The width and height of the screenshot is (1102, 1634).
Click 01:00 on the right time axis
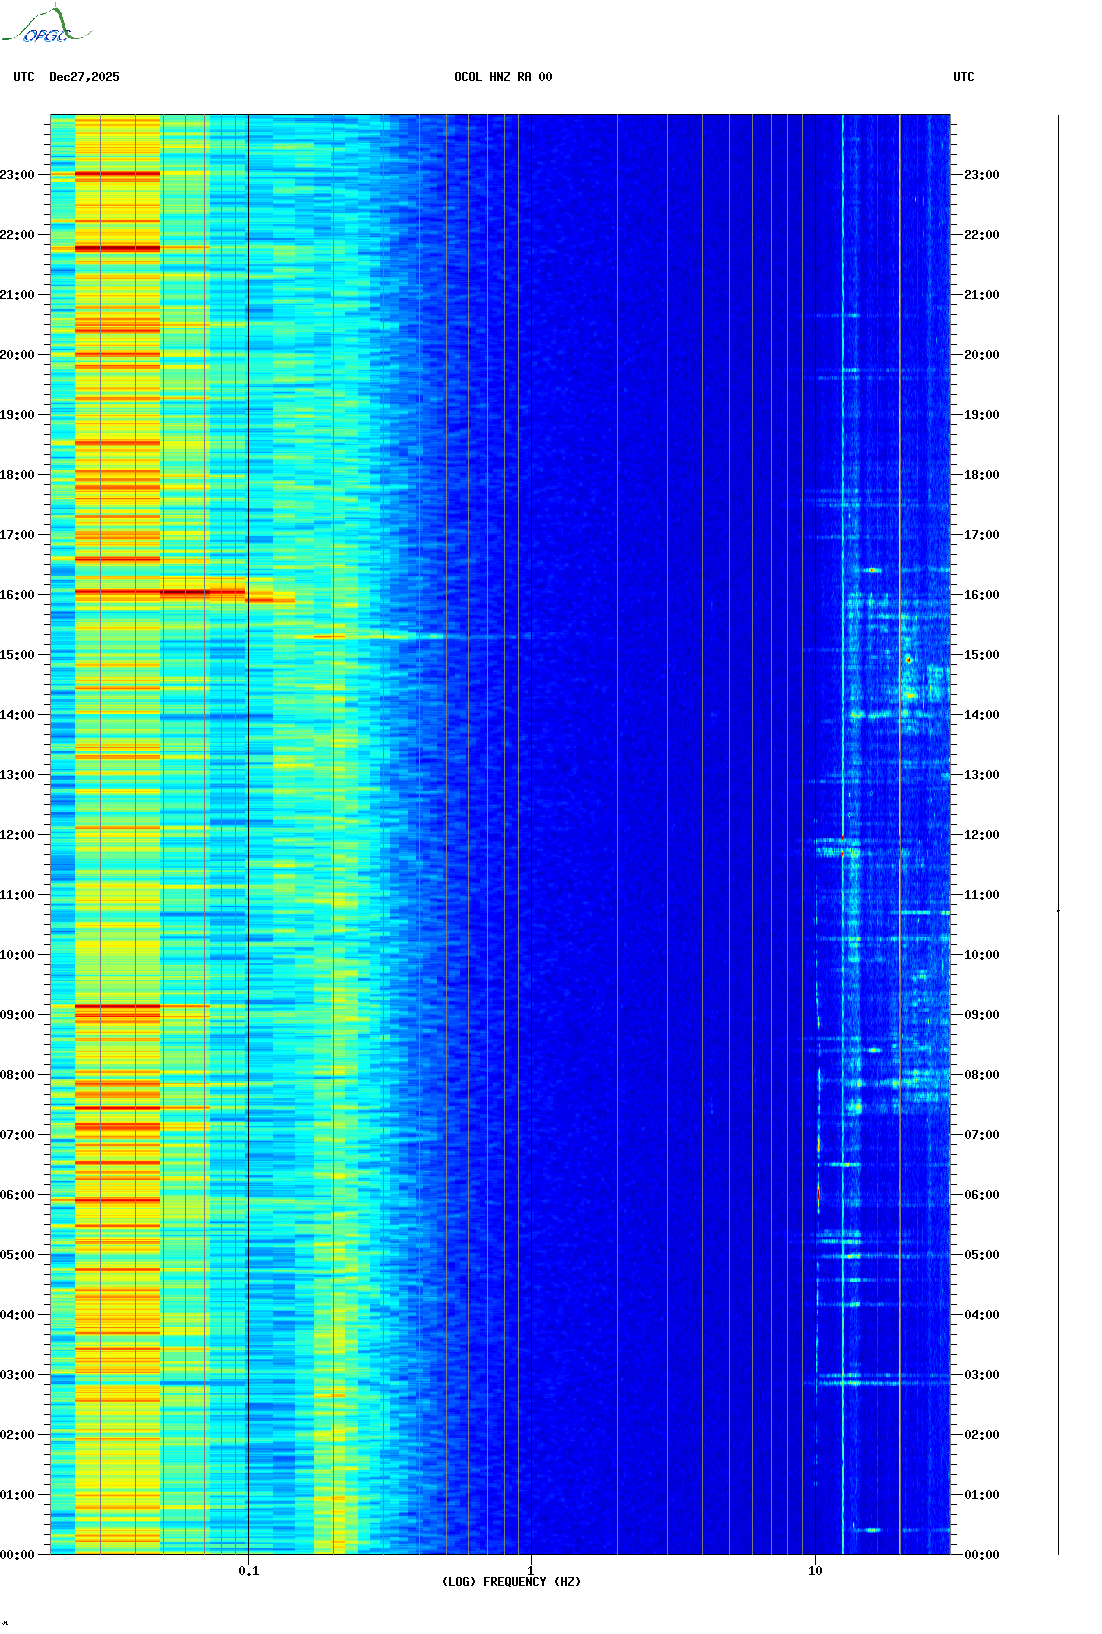point(982,1495)
